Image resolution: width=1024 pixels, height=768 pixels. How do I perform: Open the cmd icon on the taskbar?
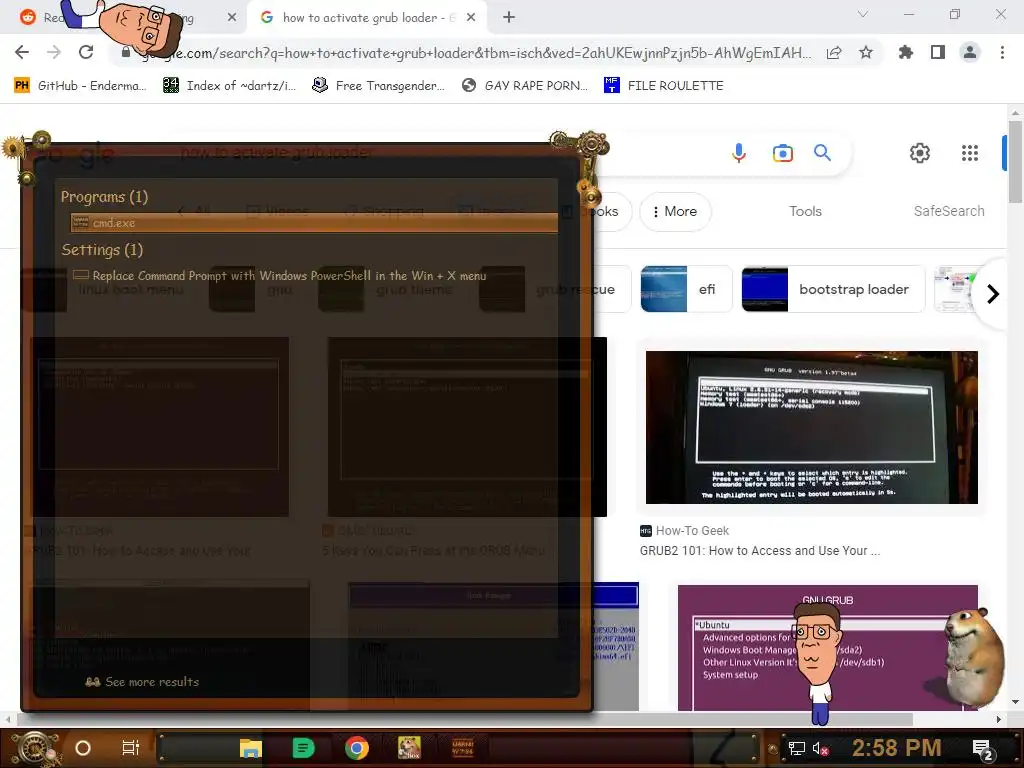tap(462, 748)
